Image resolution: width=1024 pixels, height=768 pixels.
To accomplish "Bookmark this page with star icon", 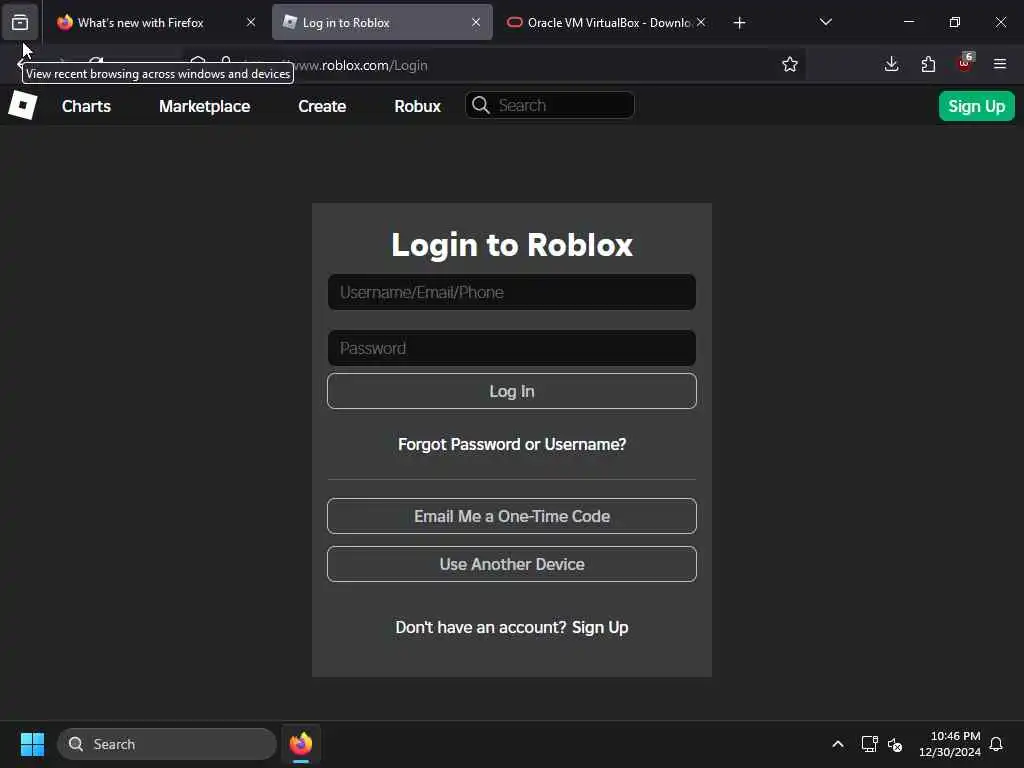I will click(x=790, y=64).
